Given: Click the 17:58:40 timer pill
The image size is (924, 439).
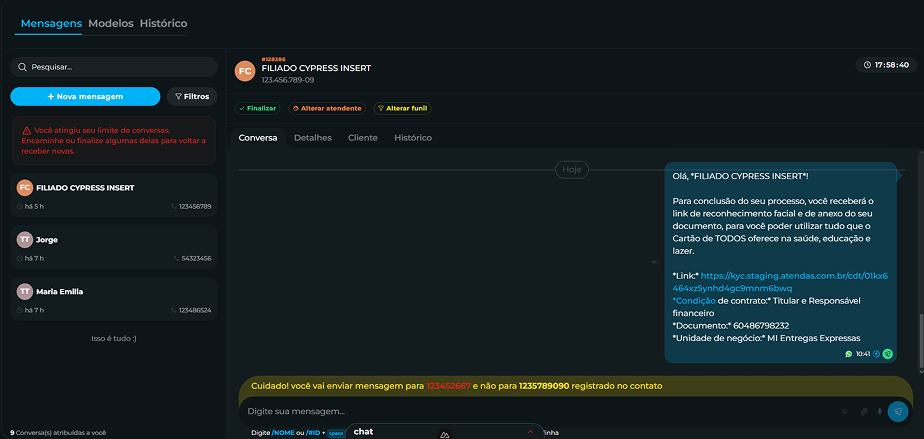Looking at the screenshot, I should click(x=886, y=65).
